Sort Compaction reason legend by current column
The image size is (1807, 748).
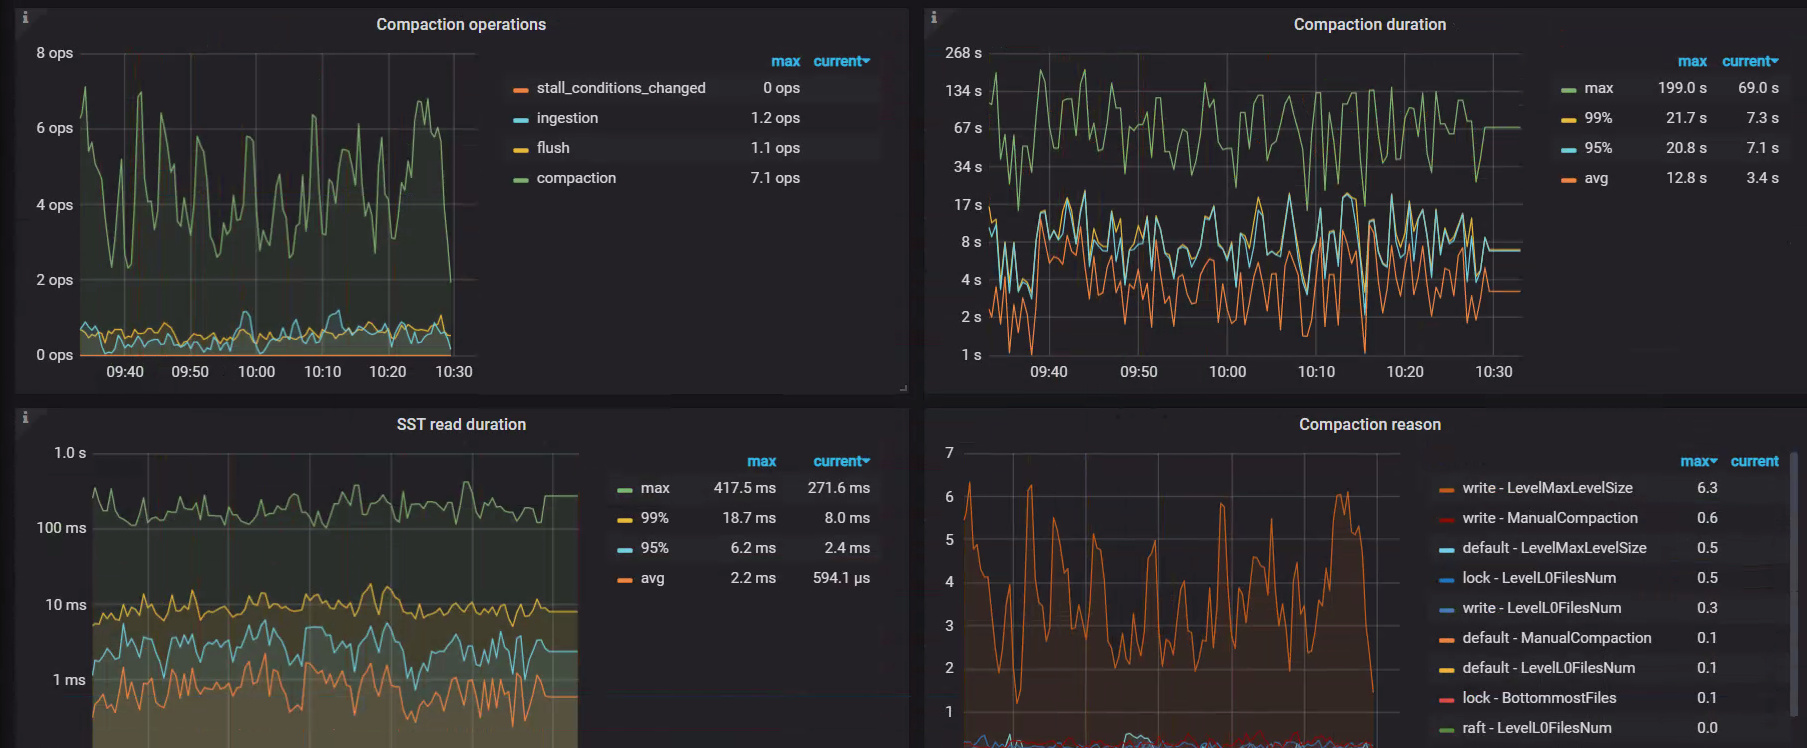click(x=1754, y=461)
